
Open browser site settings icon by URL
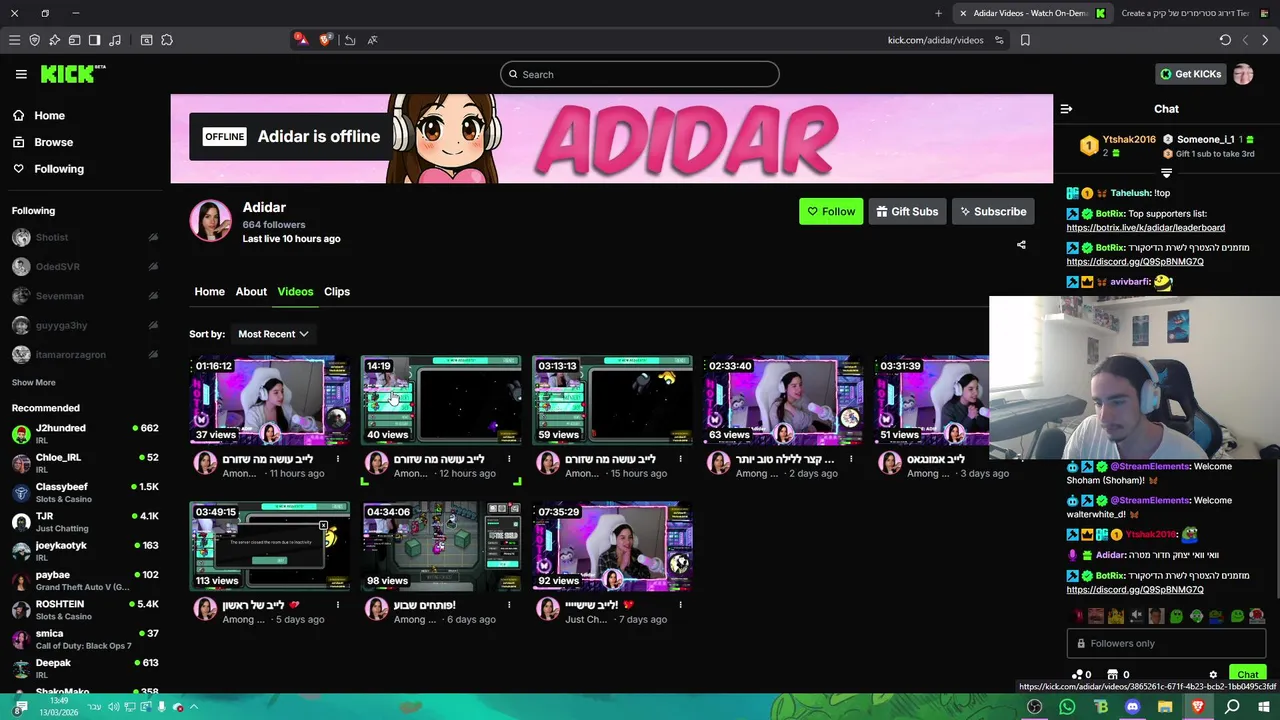pos(999,40)
